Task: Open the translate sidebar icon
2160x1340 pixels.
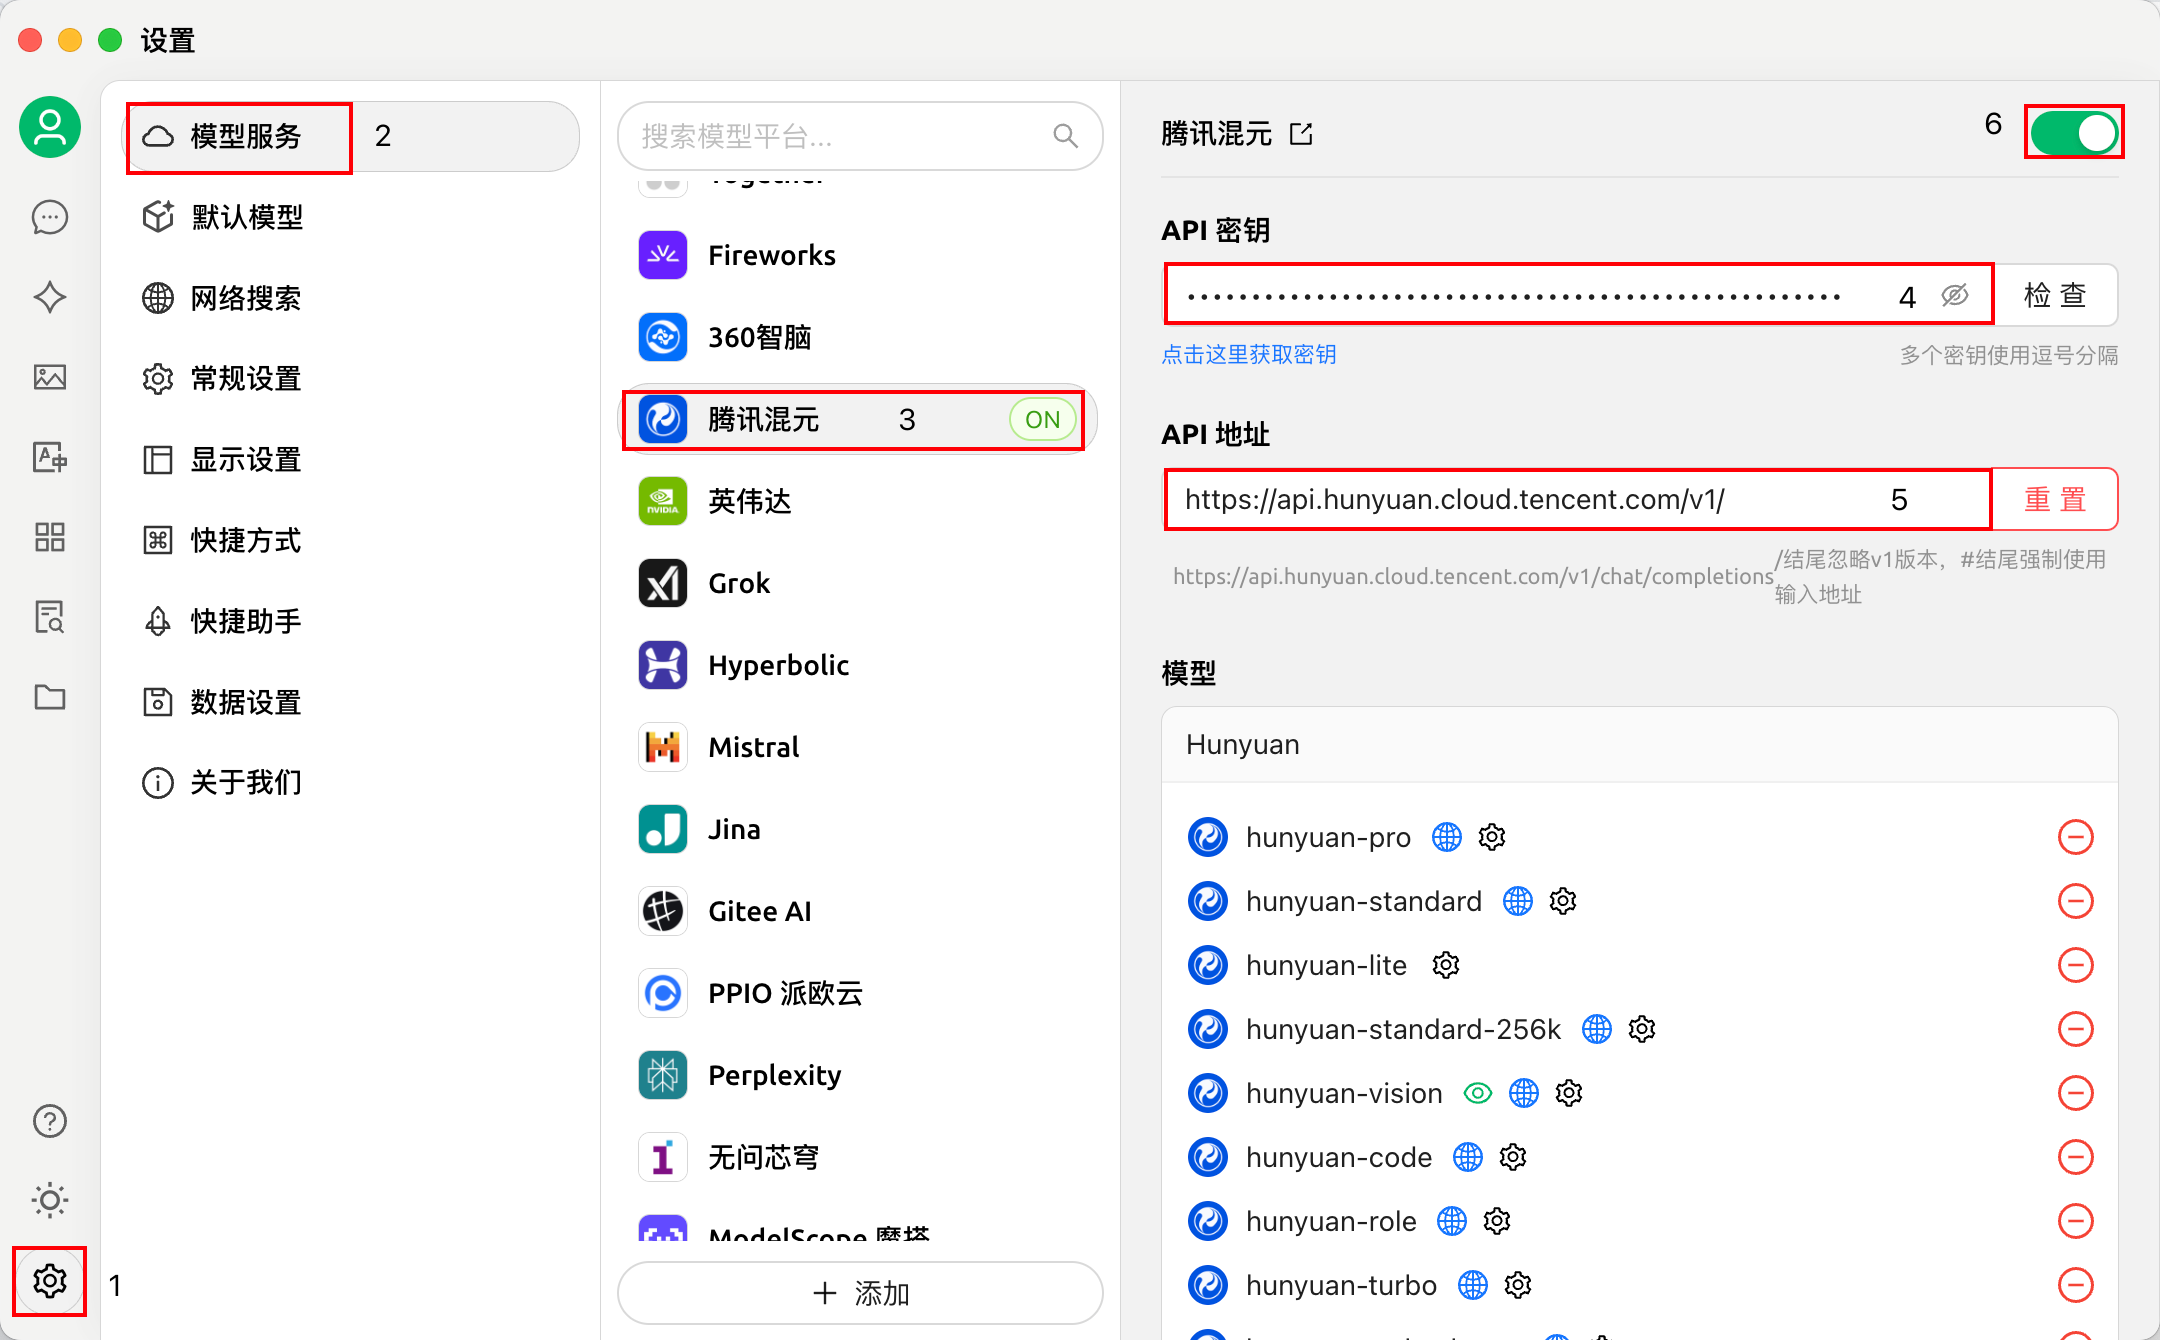Action: (x=50, y=457)
